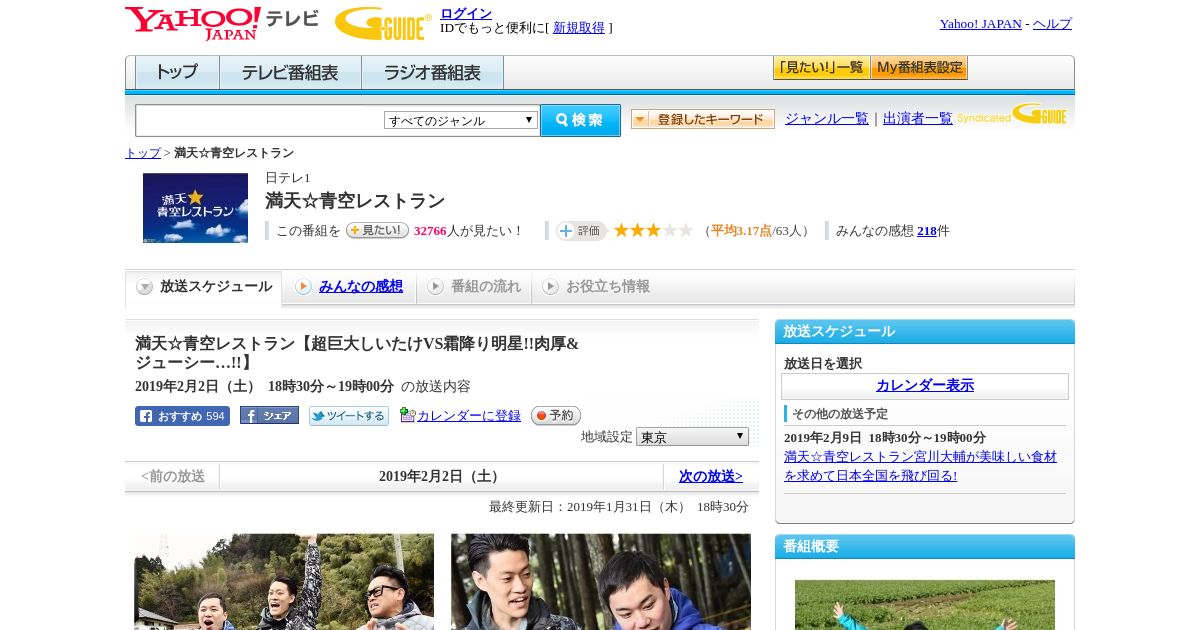Open the 地域設定 東京 dropdown
Image resolution: width=1200 pixels, height=630 pixels.
(692, 437)
